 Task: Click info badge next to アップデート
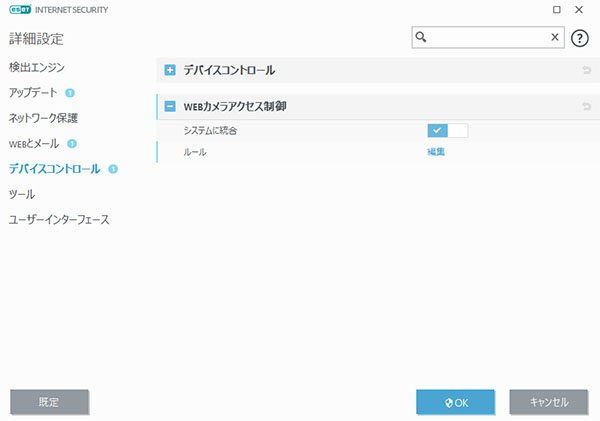click(70, 93)
